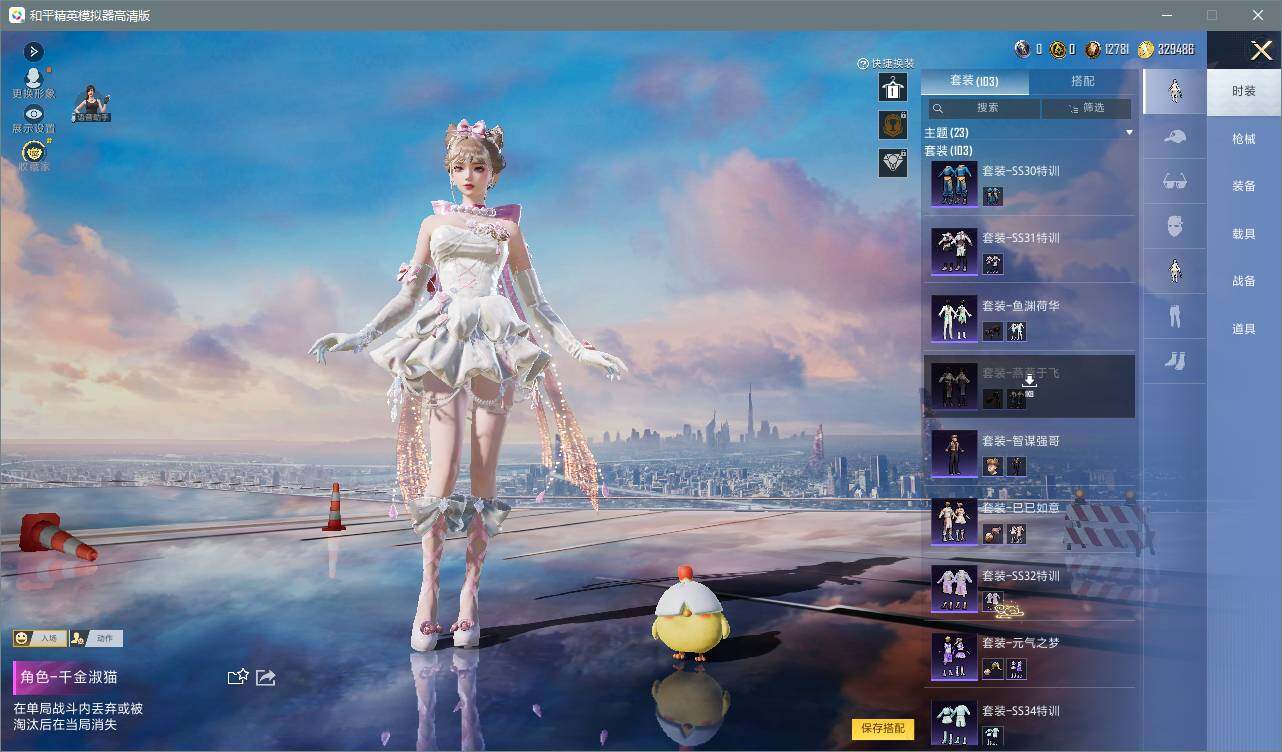
Task: Open the 筛选 filter dropdown
Action: coord(1086,108)
